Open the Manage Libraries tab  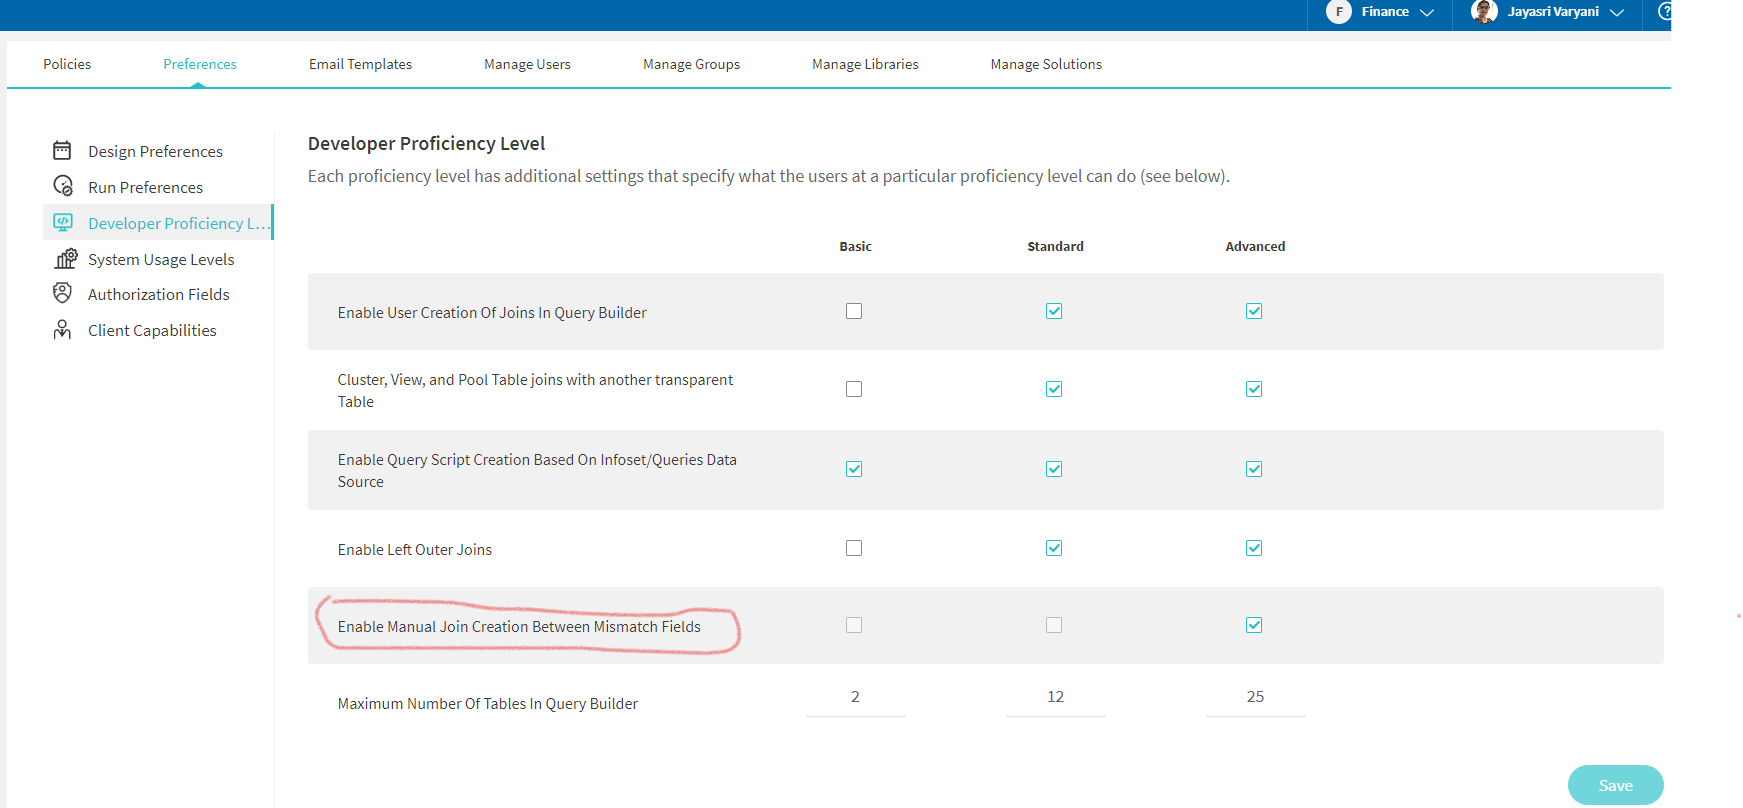865,64
